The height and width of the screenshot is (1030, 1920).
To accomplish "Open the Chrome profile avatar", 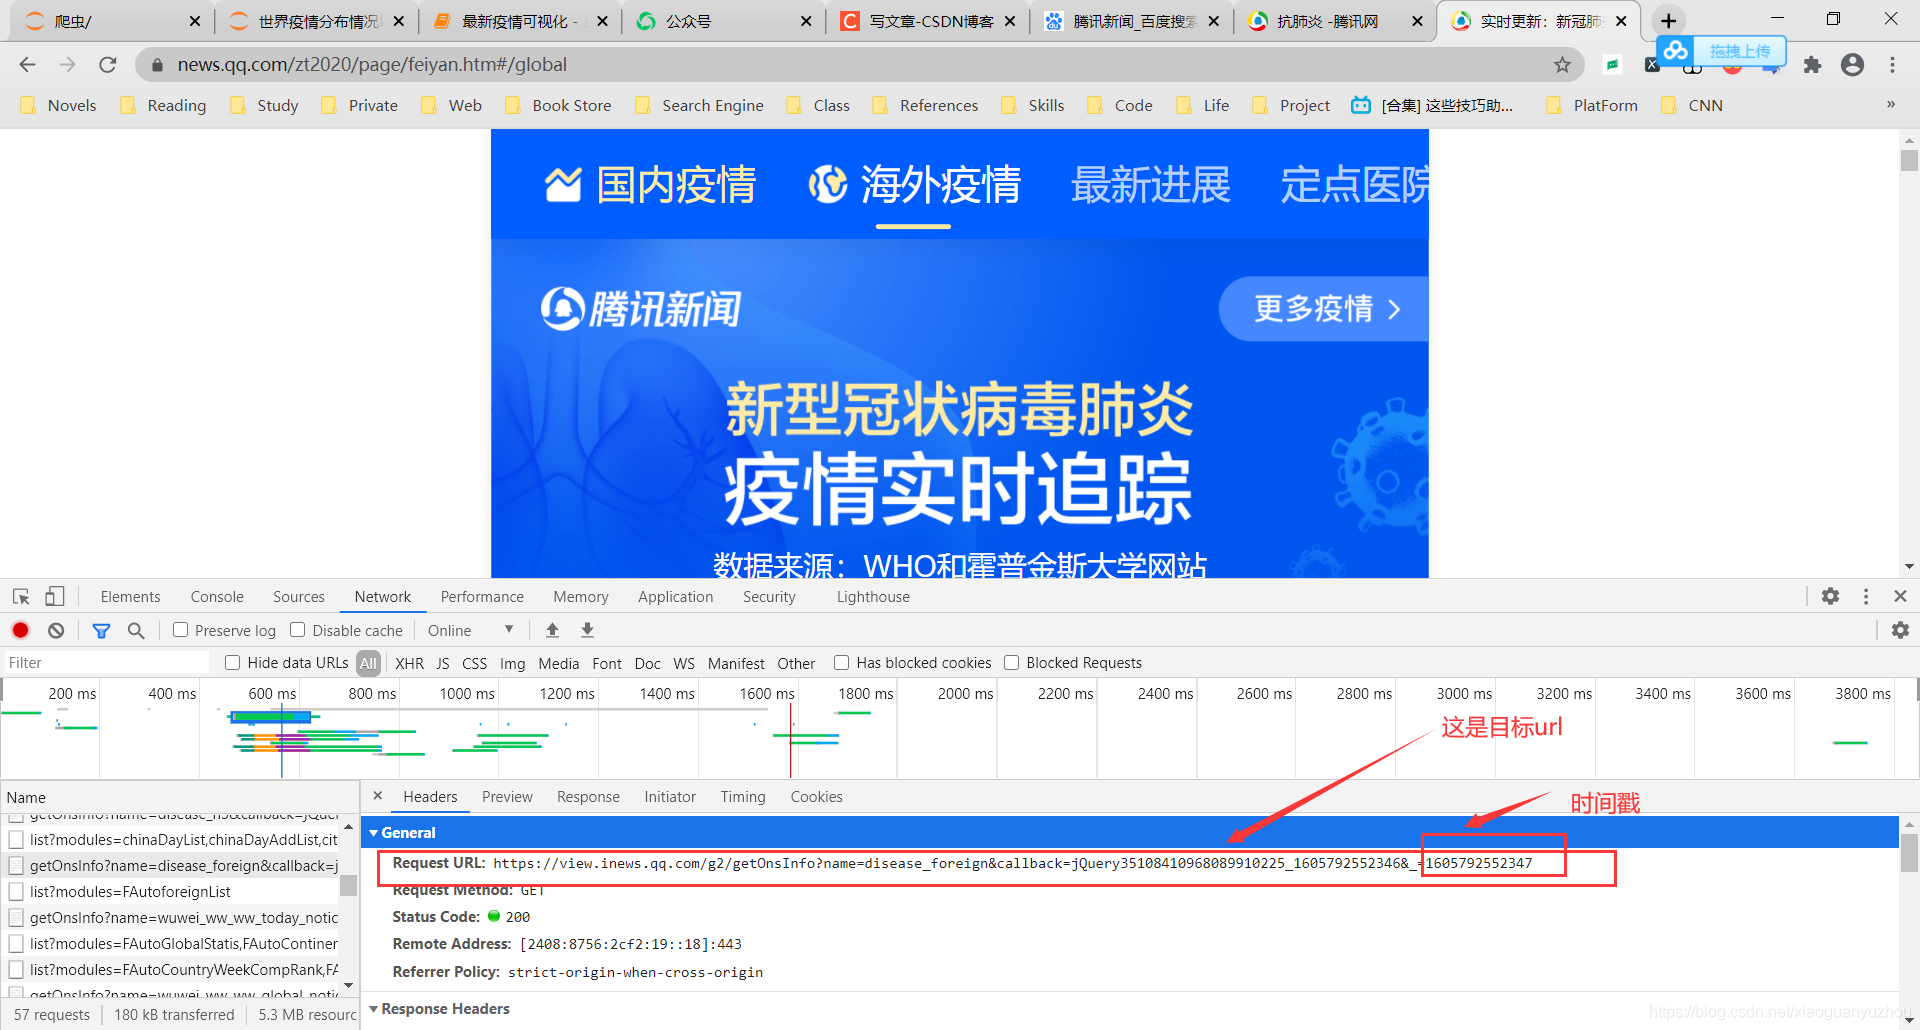I will [x=1852, y=65].
